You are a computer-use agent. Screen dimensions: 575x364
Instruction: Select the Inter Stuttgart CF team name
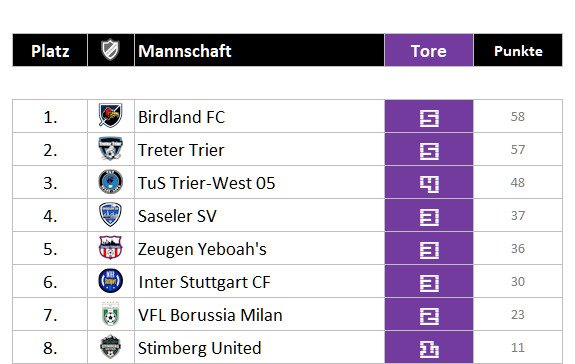click(204, 282)
